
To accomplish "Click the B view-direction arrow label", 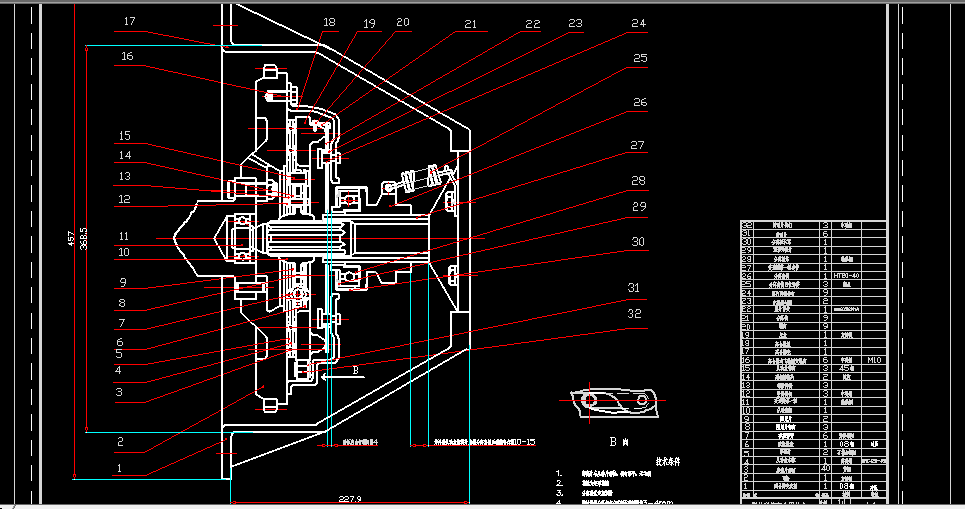I will point(355,371).
